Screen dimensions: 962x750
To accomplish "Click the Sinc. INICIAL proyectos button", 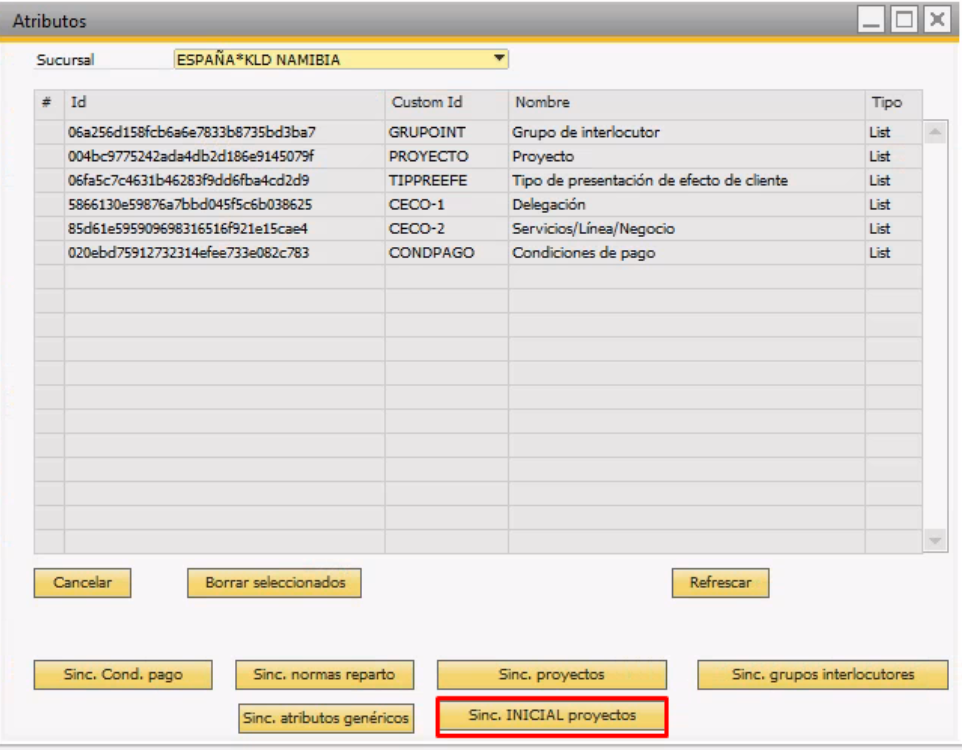I will coord(552,716).
